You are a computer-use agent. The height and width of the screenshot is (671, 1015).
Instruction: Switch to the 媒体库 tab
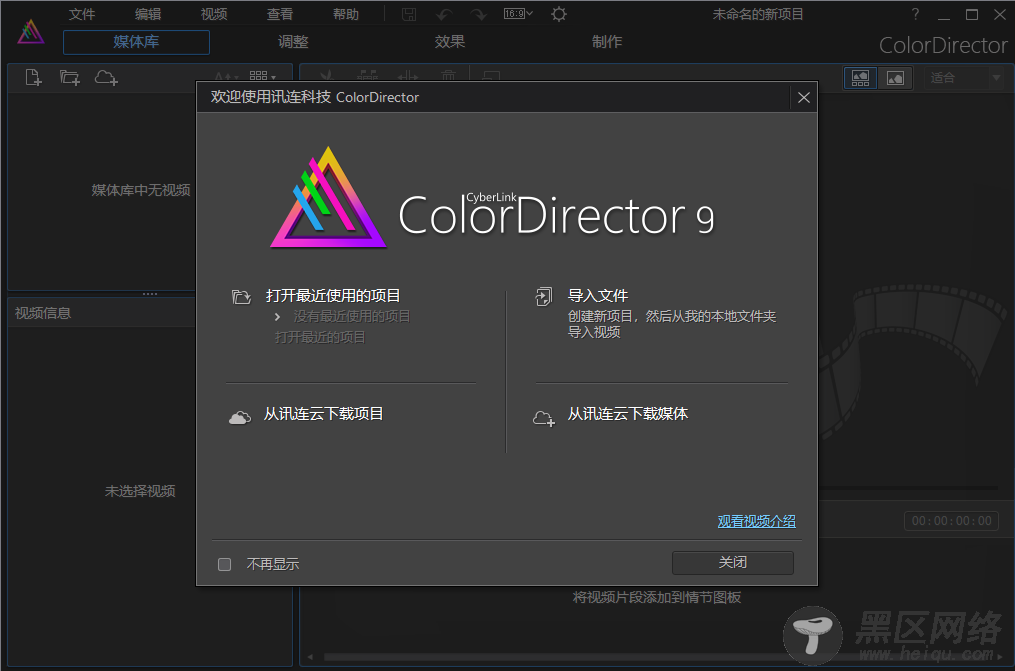136,42
